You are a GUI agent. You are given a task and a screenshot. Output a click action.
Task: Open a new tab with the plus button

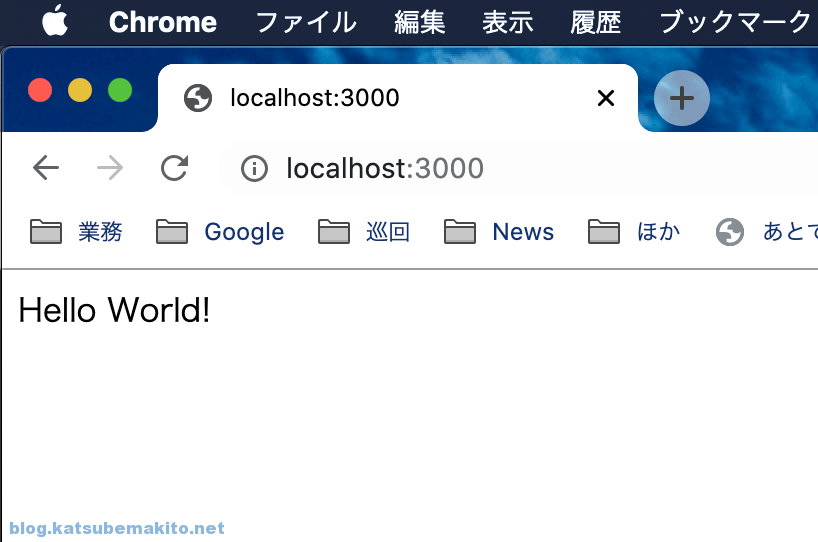click(681, 98)
